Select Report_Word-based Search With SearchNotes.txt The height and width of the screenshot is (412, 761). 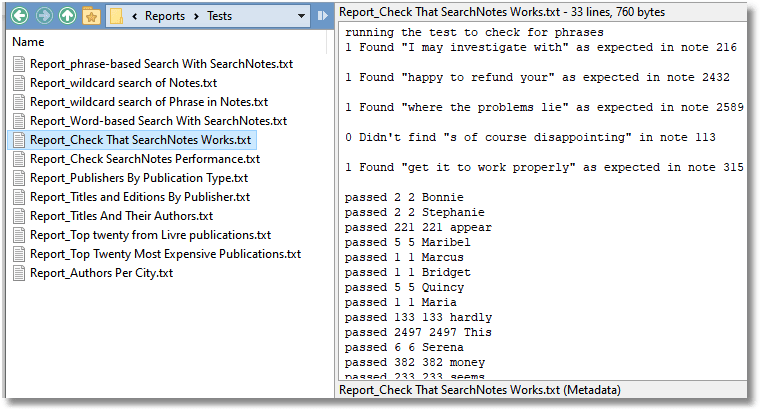[x=158, y=121]
